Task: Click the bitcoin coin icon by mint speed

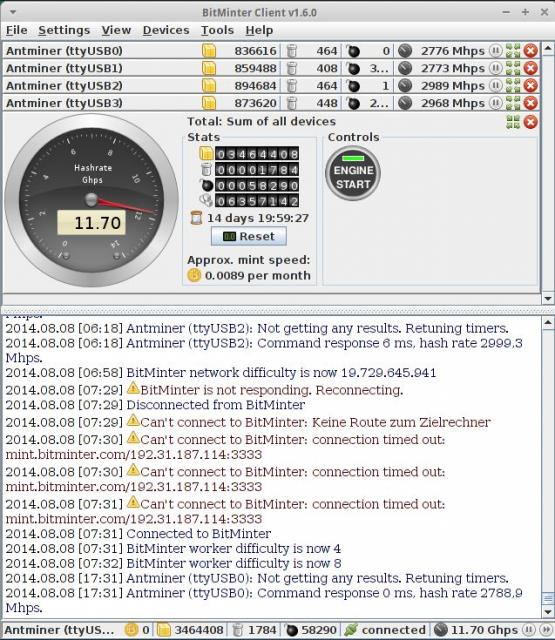Action: pos(194,276)
